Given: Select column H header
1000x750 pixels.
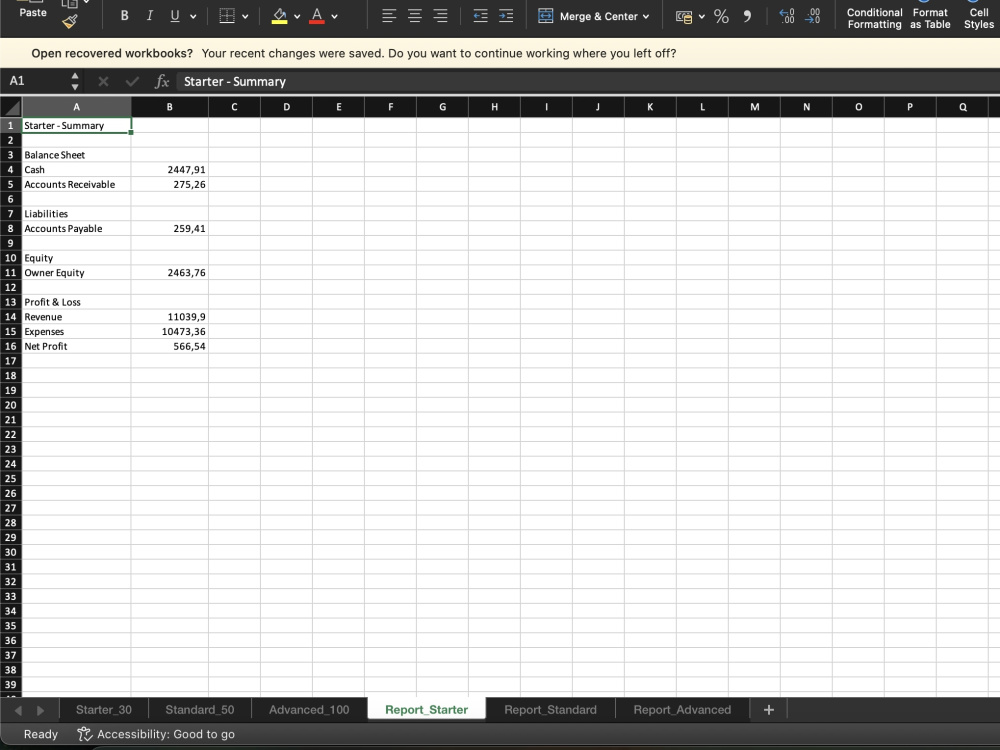Looking at the screenshot, I should pyautogui.click(x=494, y=107).
